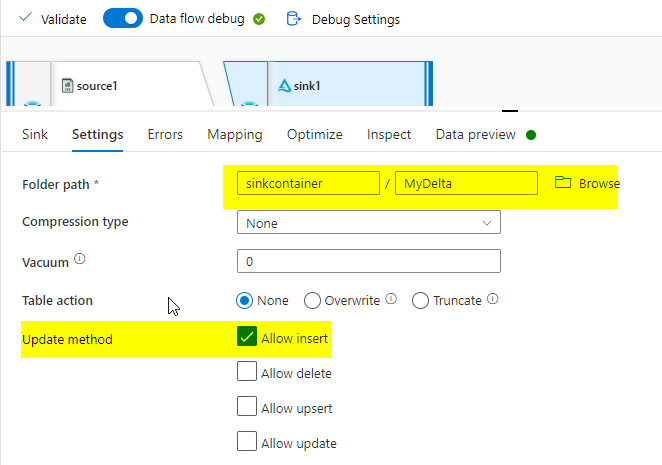Switch to the Mapping tab
The image size is (662, 465).
[235, 134]
